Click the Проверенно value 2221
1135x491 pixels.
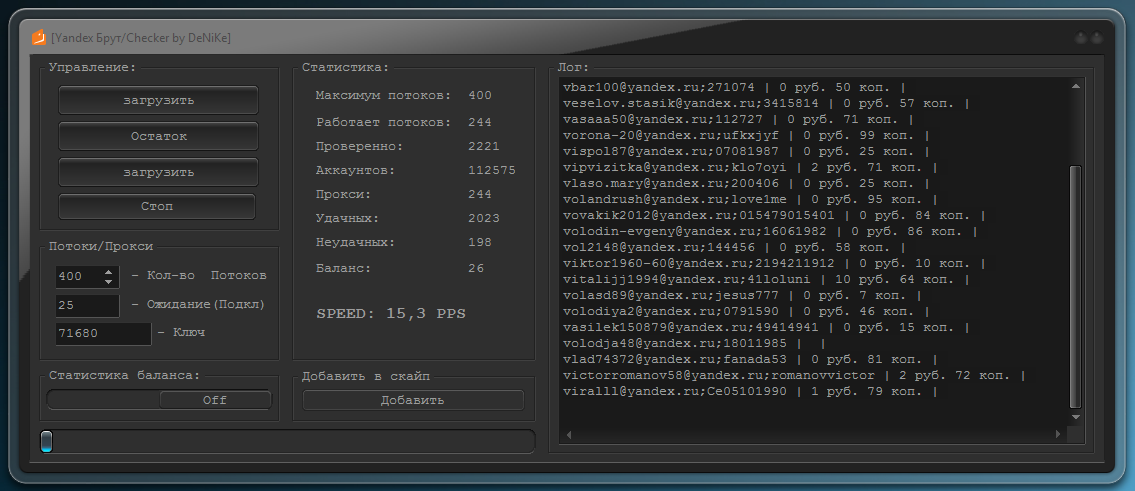pyautogui.click(x=484, y=146)
